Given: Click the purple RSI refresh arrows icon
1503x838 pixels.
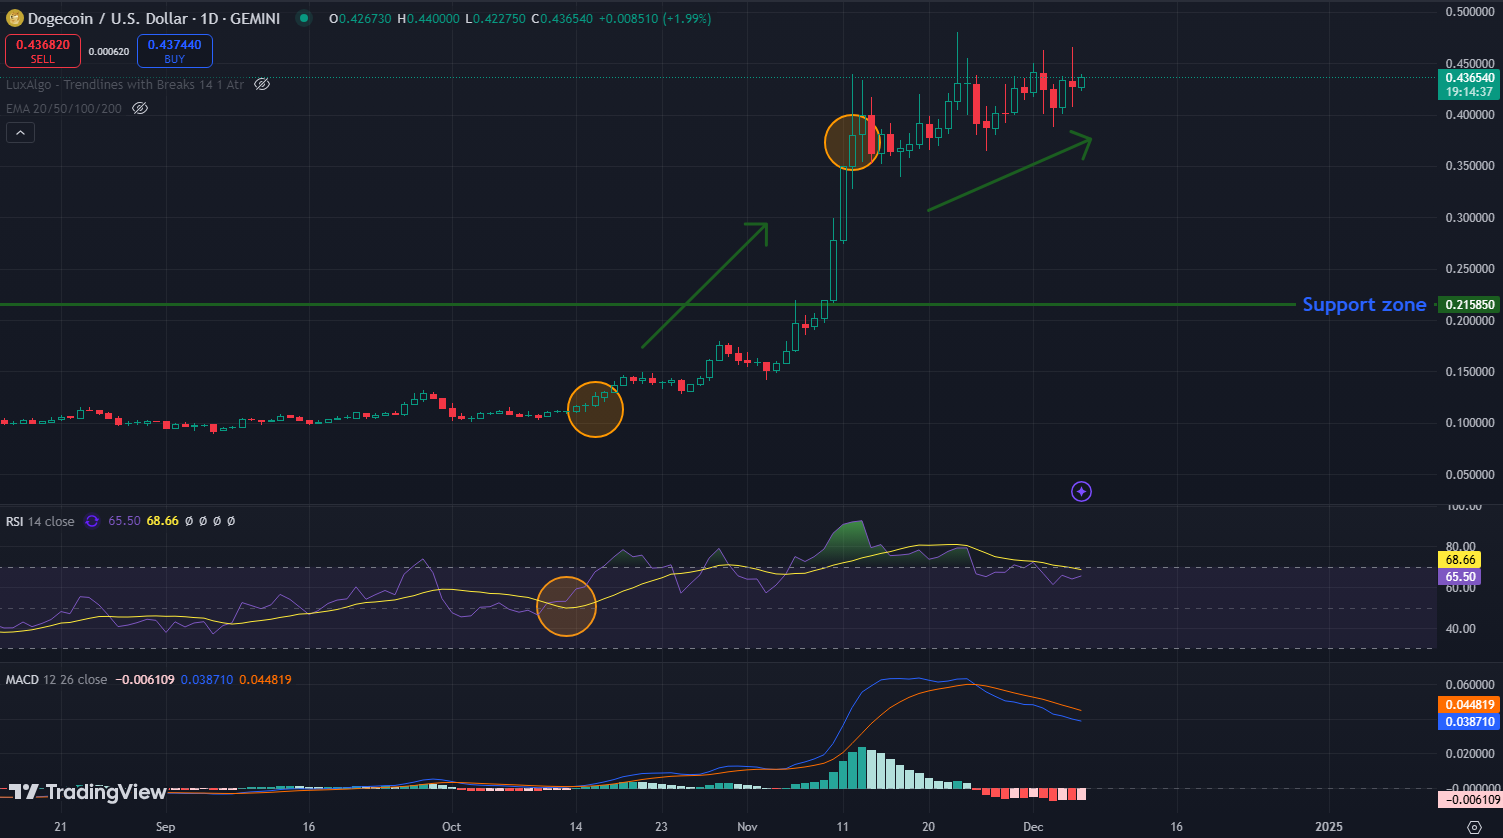Looking at the screenshot, I should pos(92,521).
